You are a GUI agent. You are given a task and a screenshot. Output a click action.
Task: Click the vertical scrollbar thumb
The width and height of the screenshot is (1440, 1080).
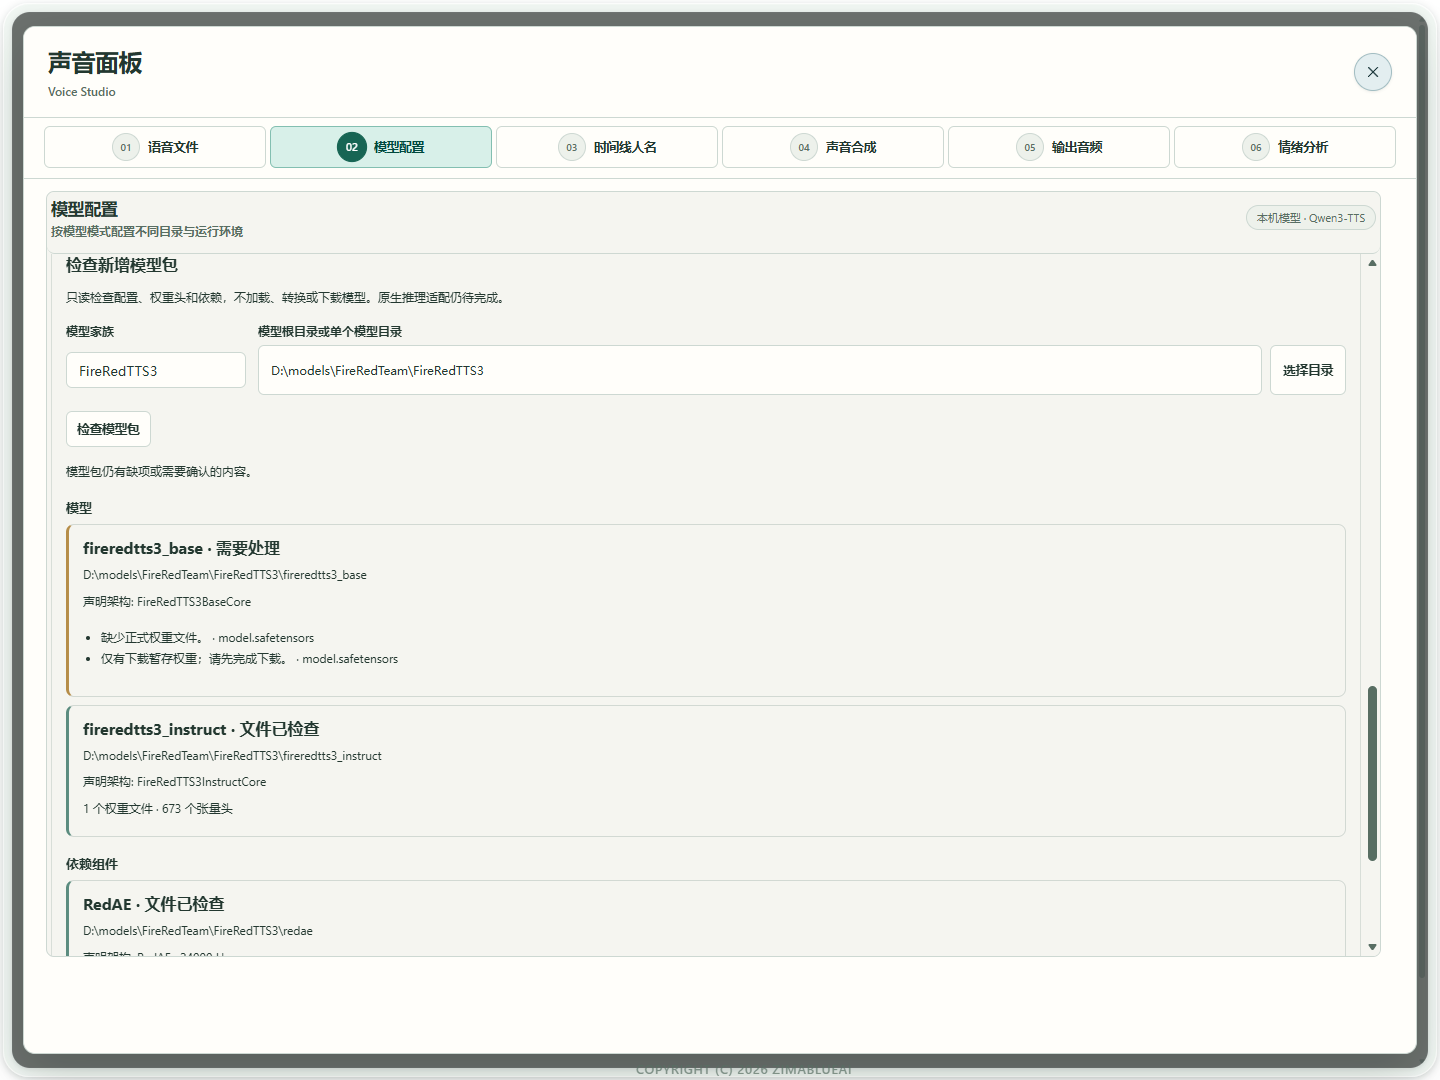pos(1372,773)
